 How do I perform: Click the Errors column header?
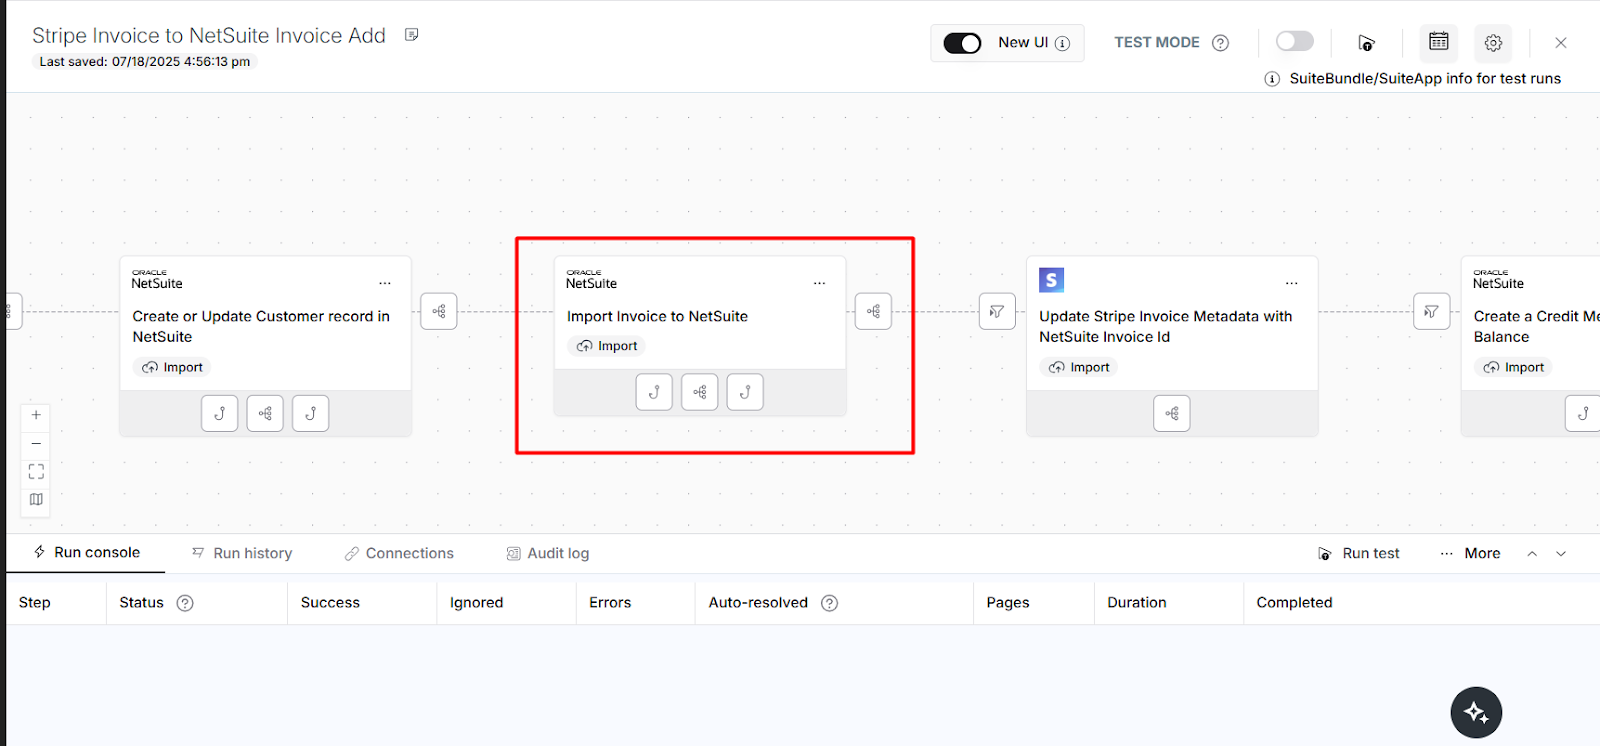coord(610,602)
